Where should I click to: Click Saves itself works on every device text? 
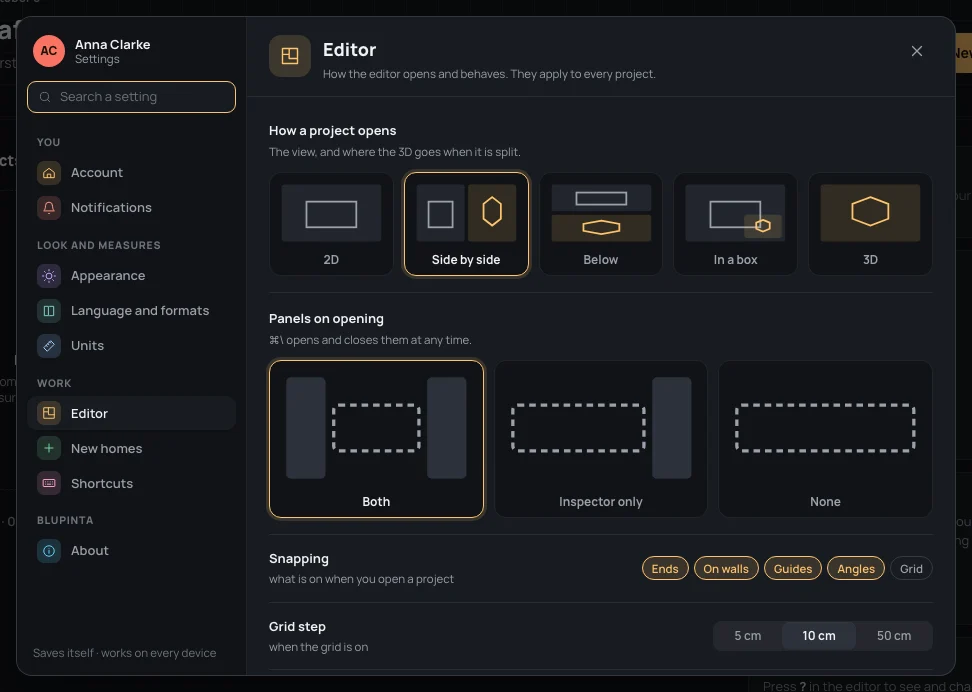(125, 653)
